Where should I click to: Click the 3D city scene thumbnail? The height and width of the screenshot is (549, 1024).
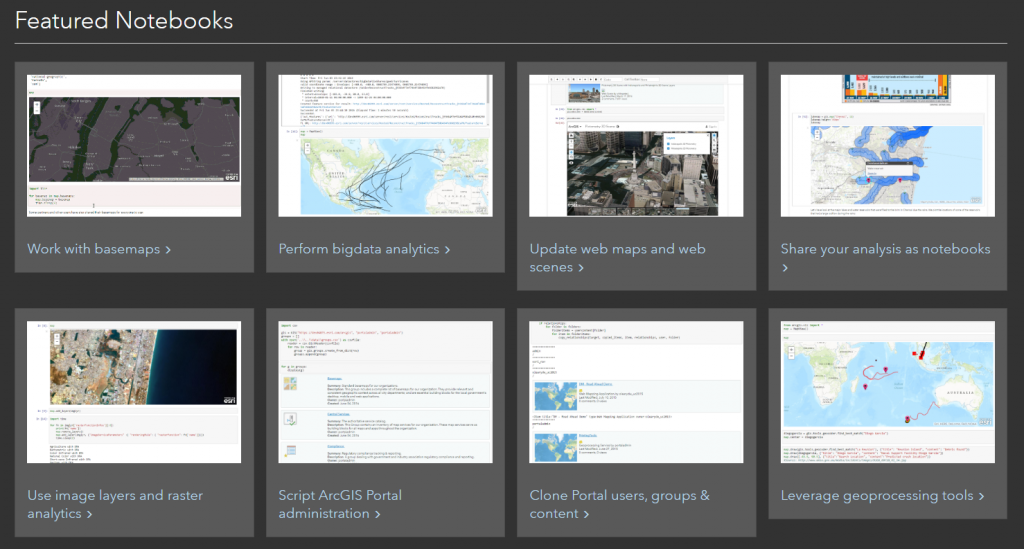636,146
